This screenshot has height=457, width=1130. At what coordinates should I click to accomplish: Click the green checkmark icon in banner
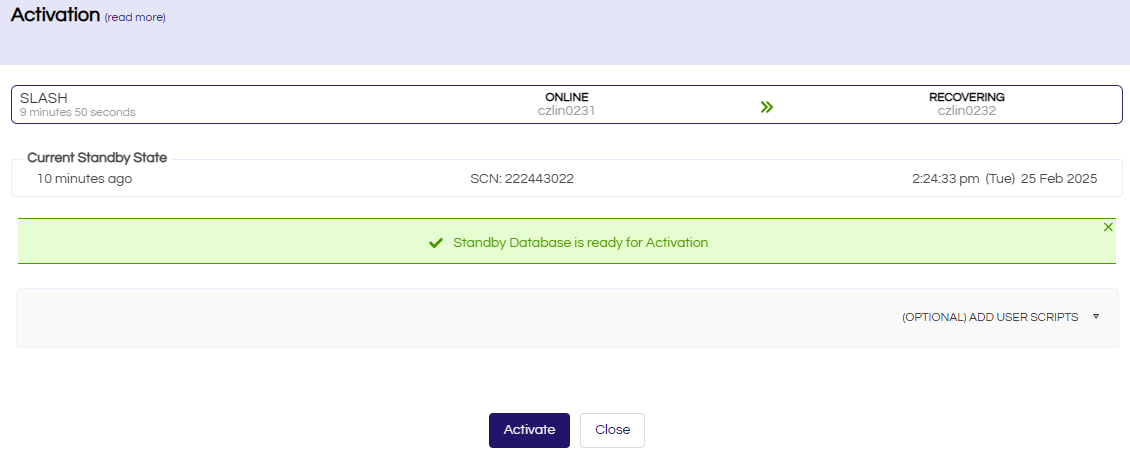pyautogui.click(x=435, y=243)
